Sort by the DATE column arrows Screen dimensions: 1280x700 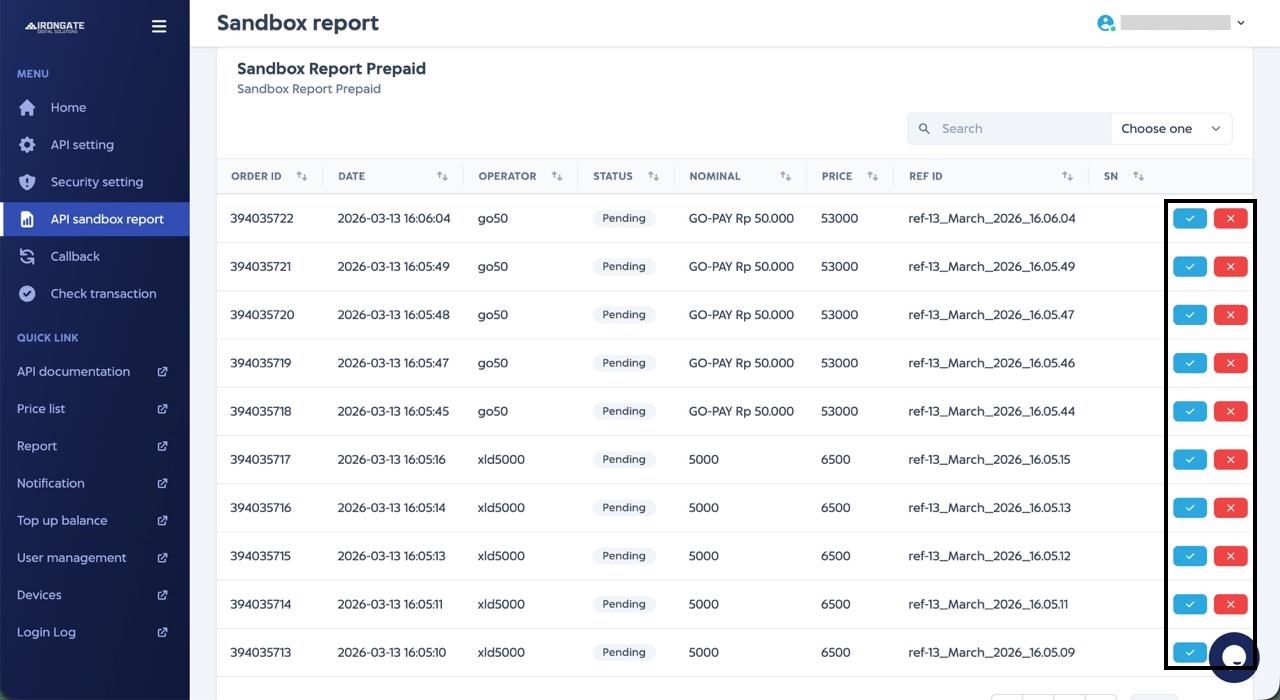[x=442, y=176]
